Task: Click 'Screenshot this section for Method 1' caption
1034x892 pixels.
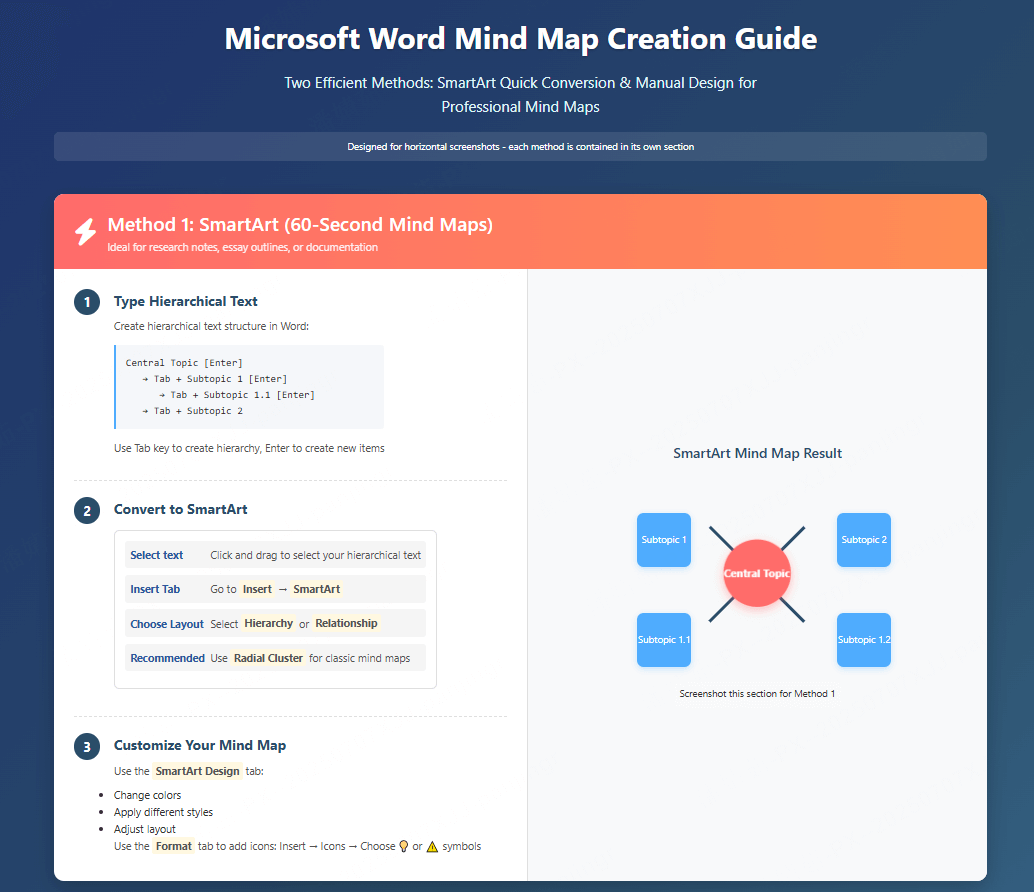Action: [757, 694]
